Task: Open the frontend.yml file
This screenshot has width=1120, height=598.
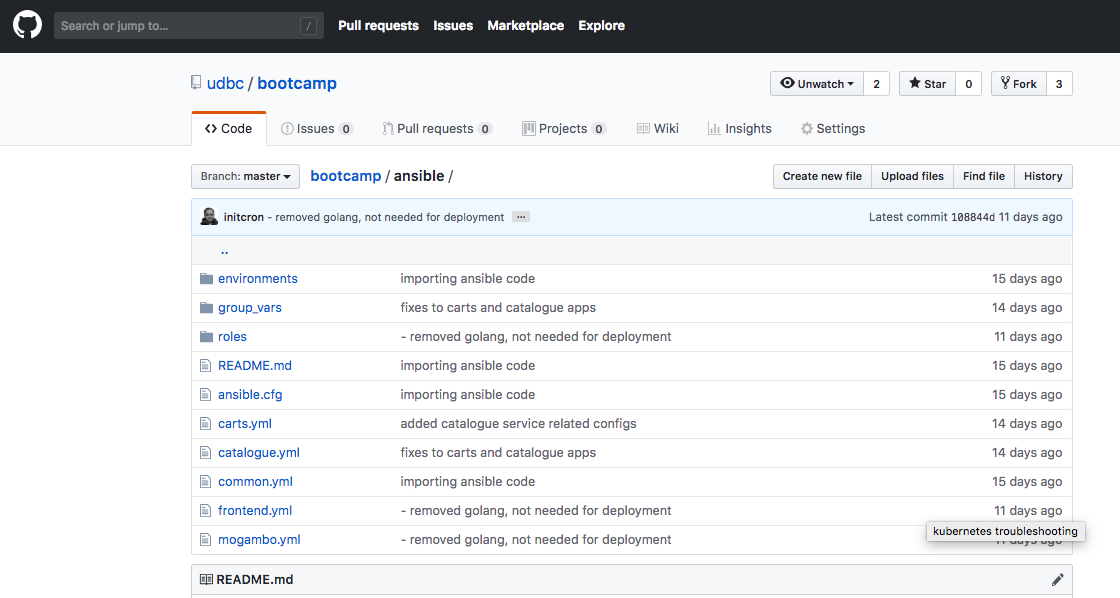Action: point(255,511)
